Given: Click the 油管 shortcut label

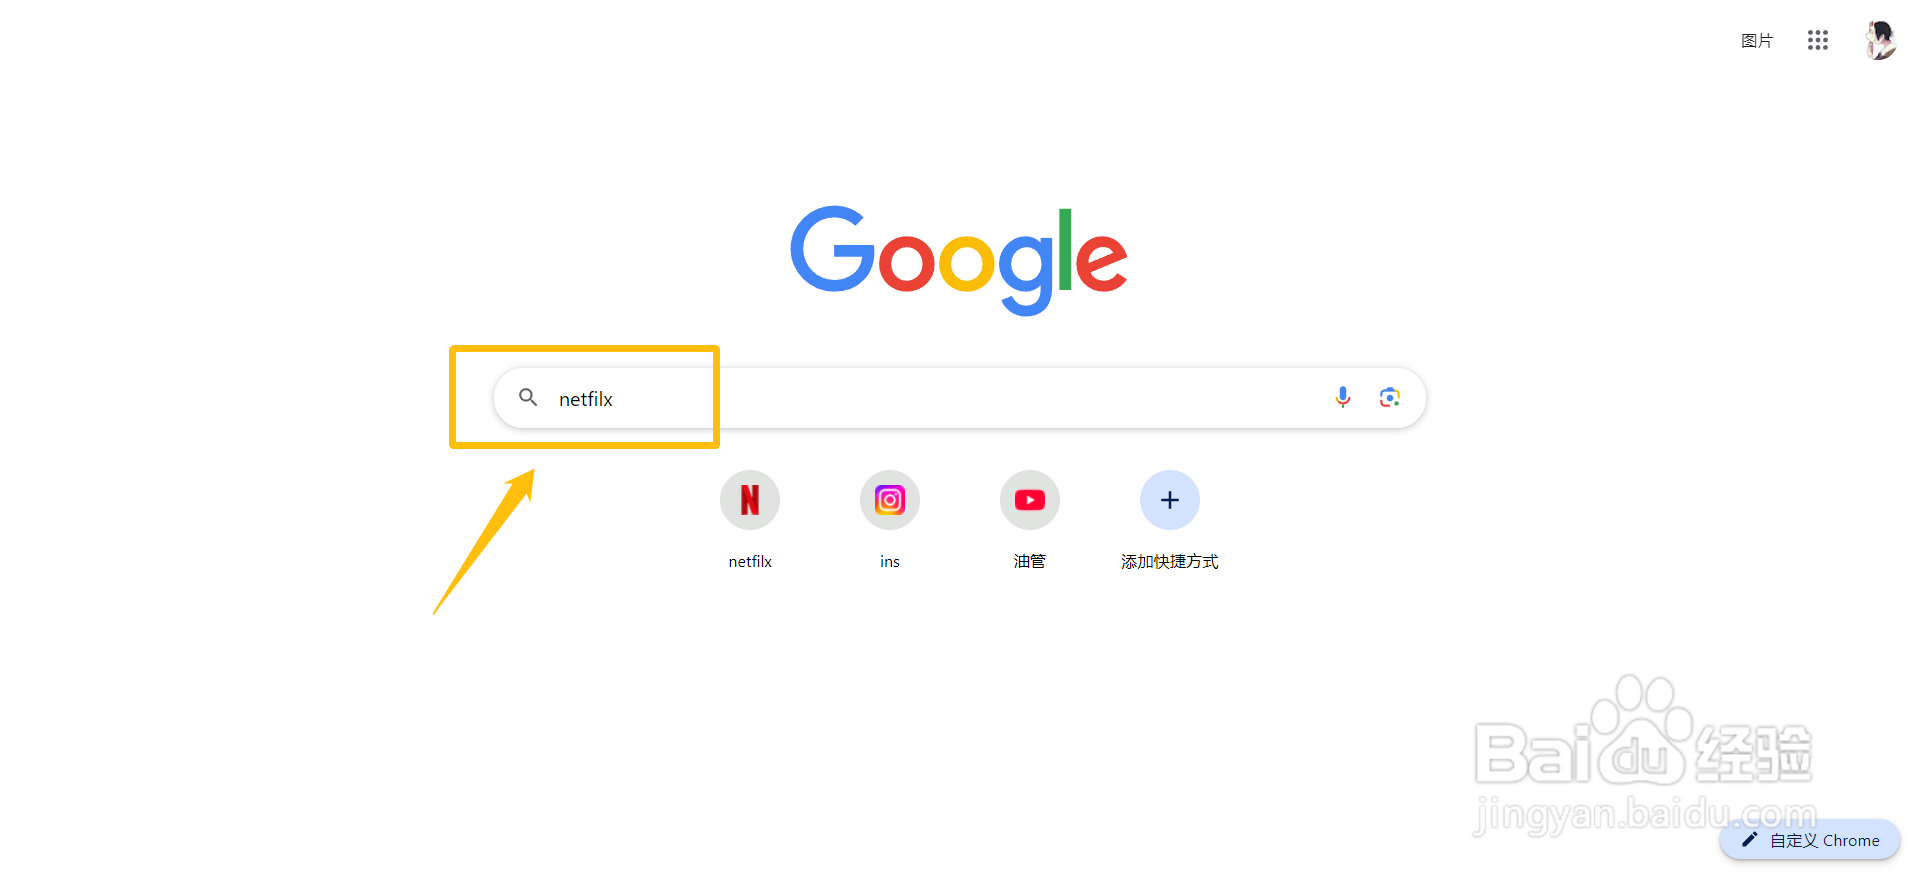Looking at the screenshot, I should click(x=1030, y=562).
